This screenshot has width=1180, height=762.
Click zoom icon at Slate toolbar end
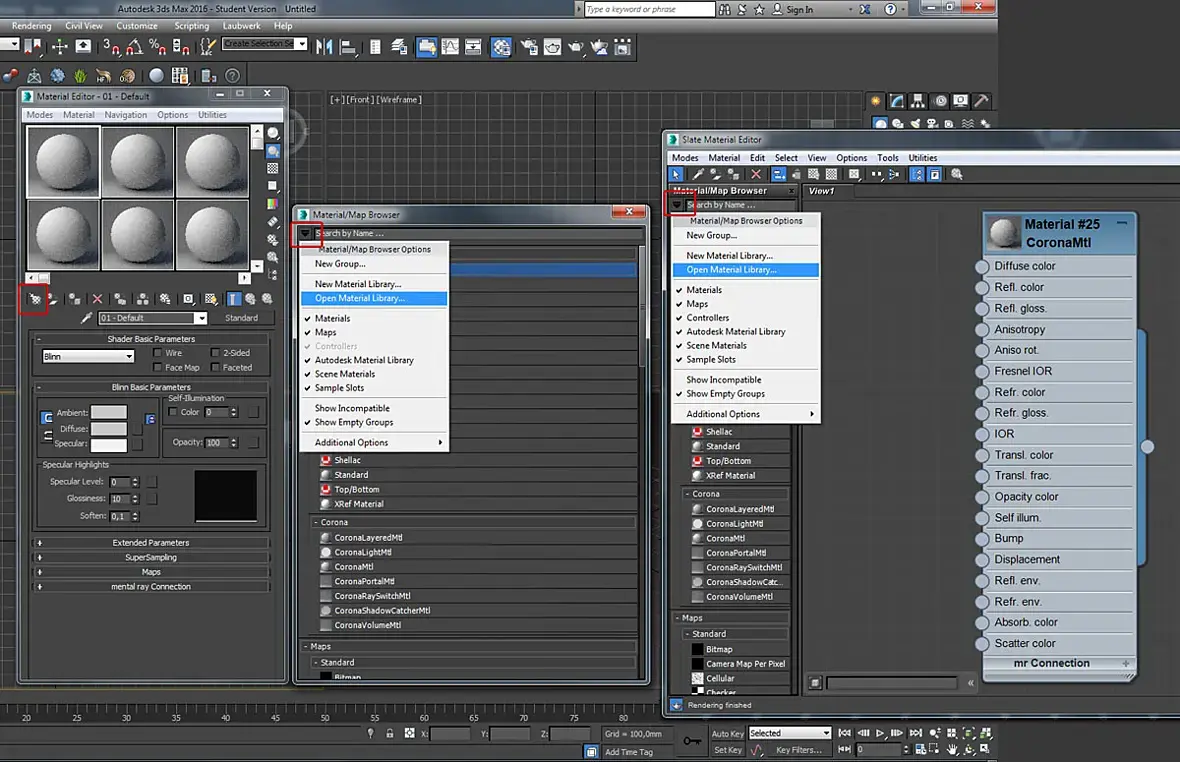957,174
